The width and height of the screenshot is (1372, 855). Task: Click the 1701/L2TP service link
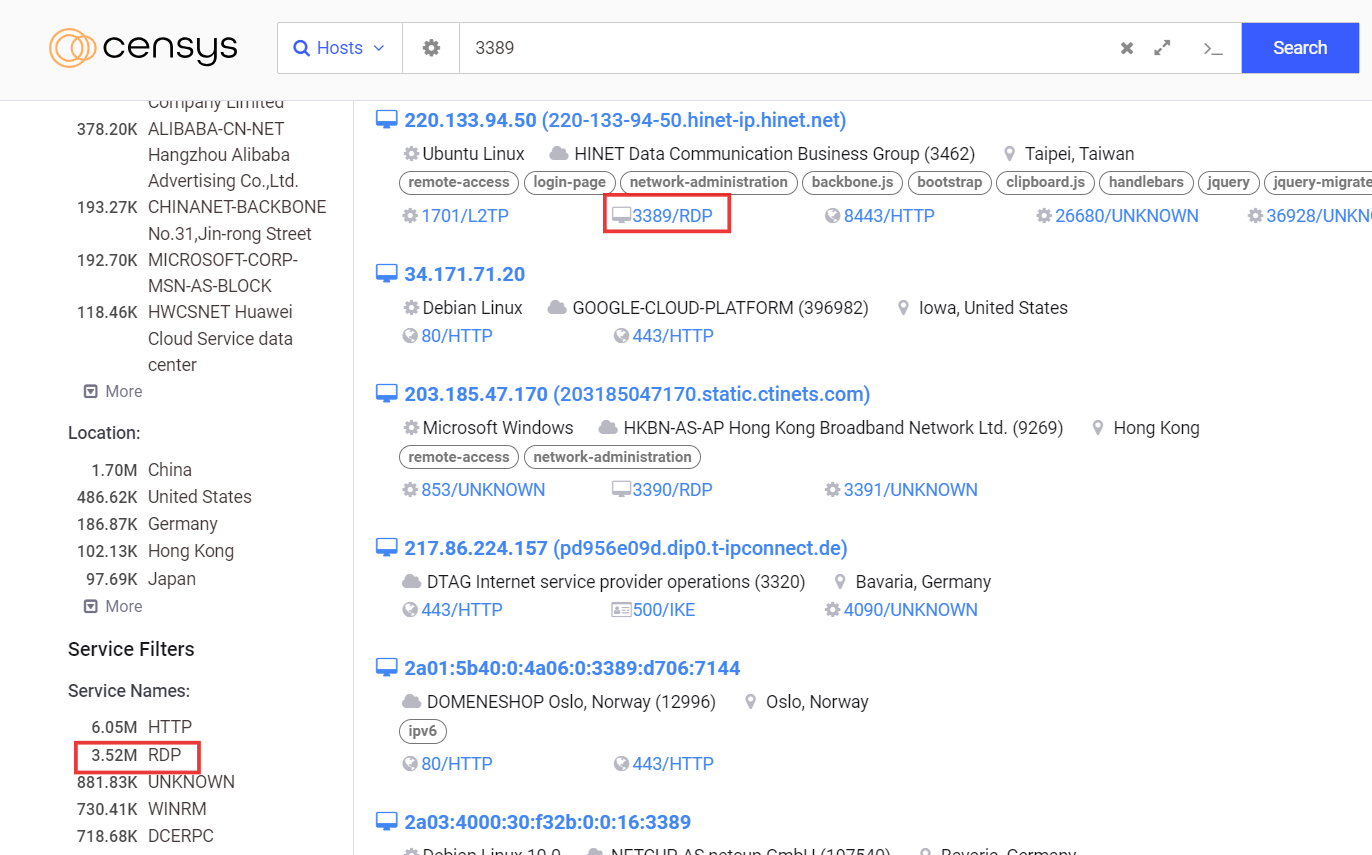click(x=465, y=216)
